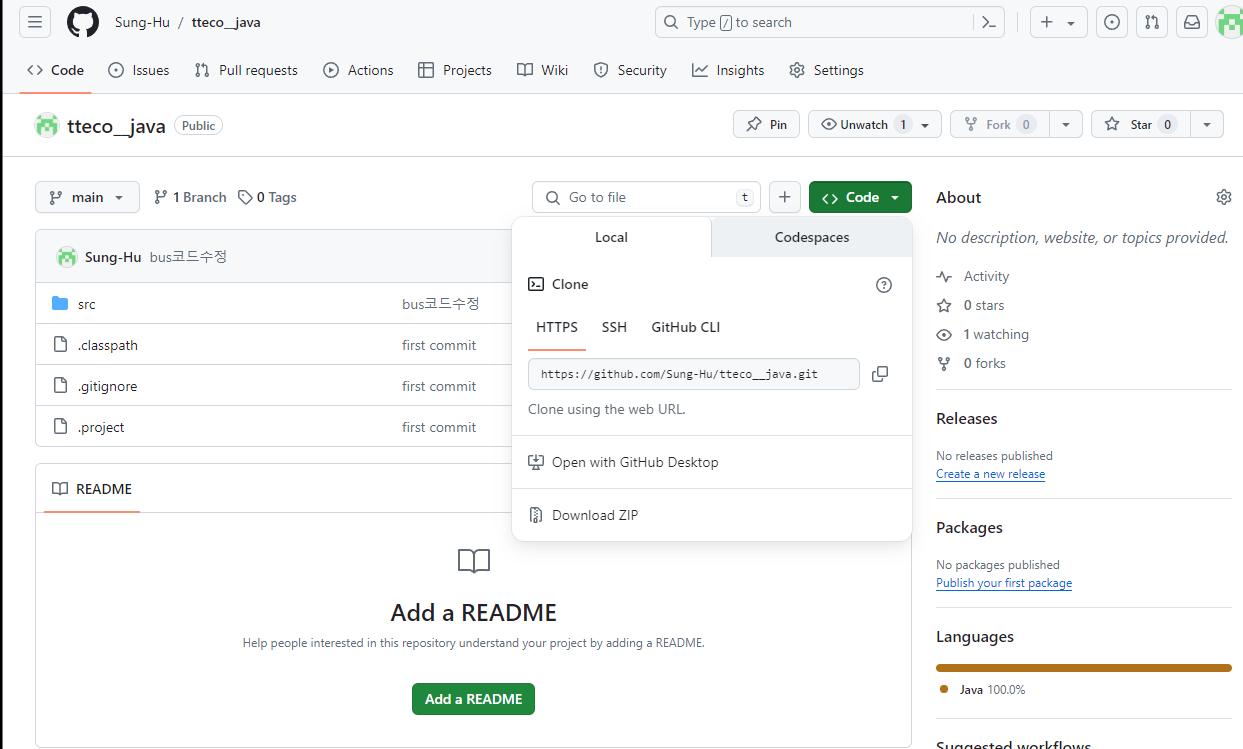Viewport: 1243px width, 749px height.
Task: Copy the HTTPS clone URL to clipboard
Action: (x=880, y=374)
